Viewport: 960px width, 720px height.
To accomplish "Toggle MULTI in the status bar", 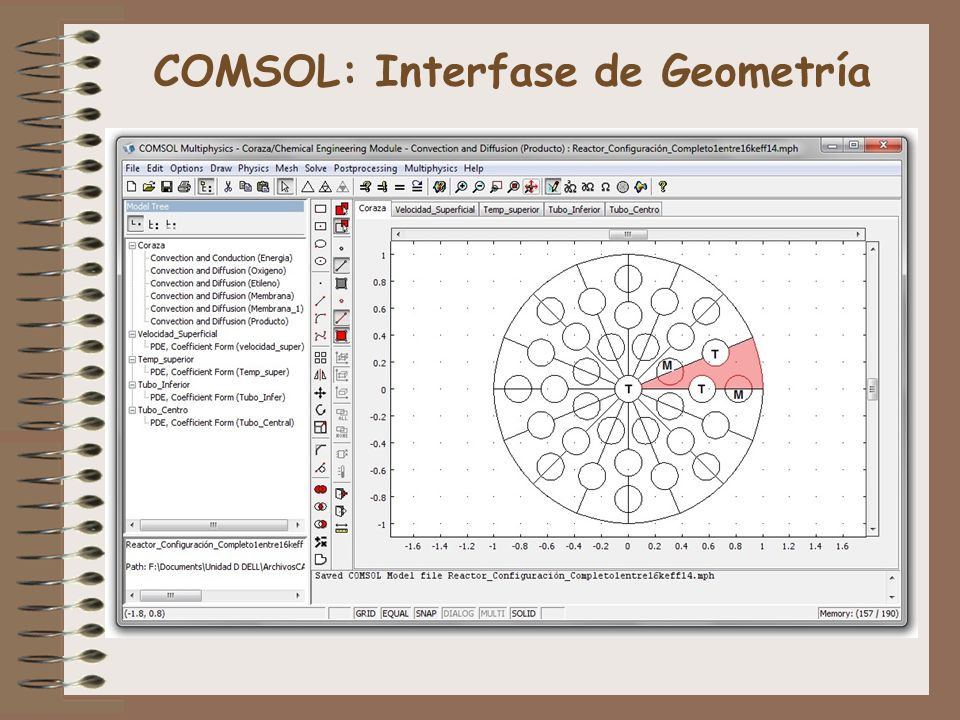I will 492,613.
